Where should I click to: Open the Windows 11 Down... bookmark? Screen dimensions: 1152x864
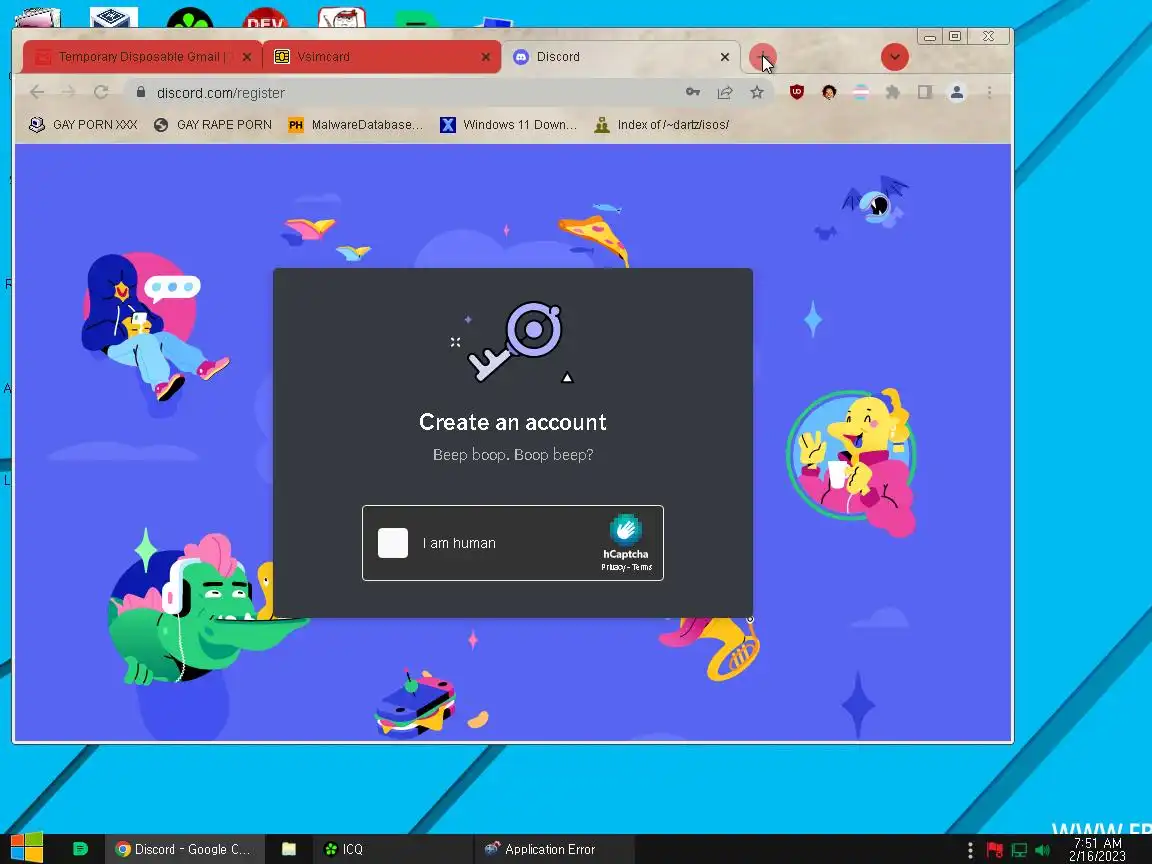pos(508,125)
